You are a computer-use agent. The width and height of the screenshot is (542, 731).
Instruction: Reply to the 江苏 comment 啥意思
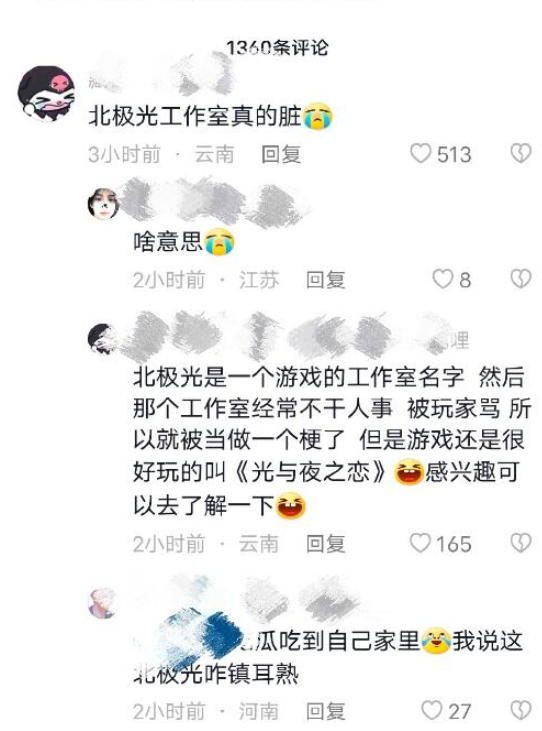(325, 280)
